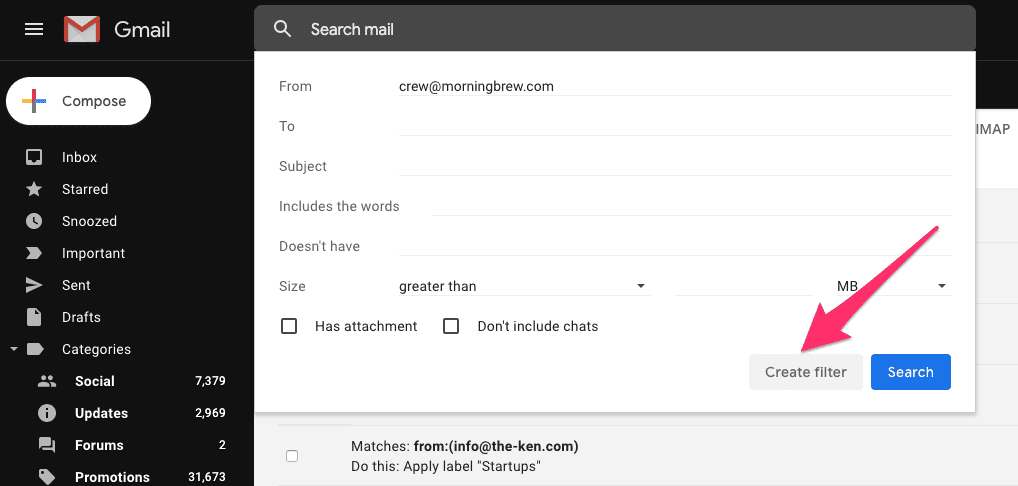Click the Starred star icon

tap(34, 189)
